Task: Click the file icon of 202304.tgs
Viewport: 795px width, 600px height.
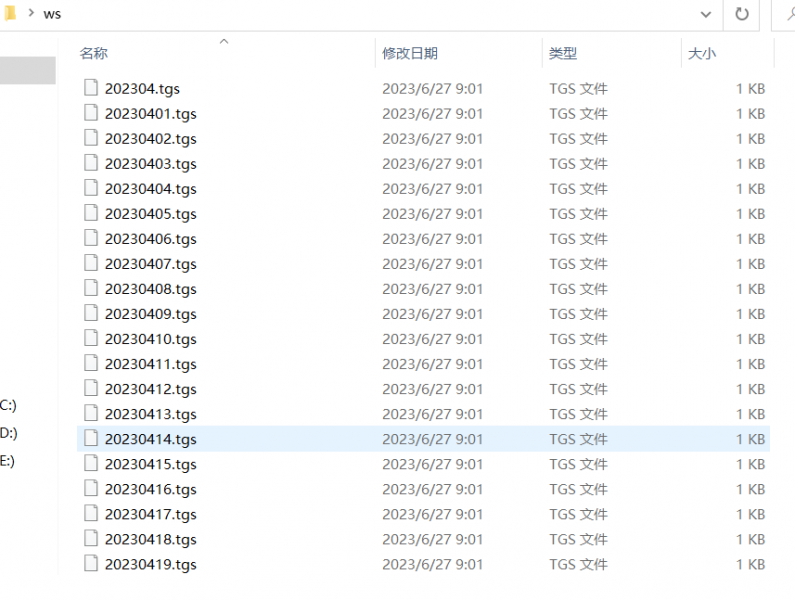Action: click(92, 88)
